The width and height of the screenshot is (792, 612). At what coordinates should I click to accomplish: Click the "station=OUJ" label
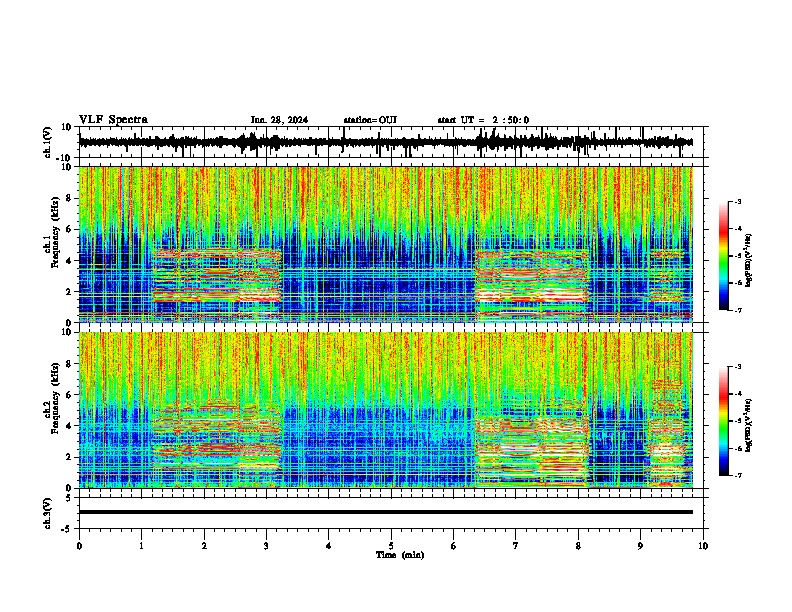point(370,120)
